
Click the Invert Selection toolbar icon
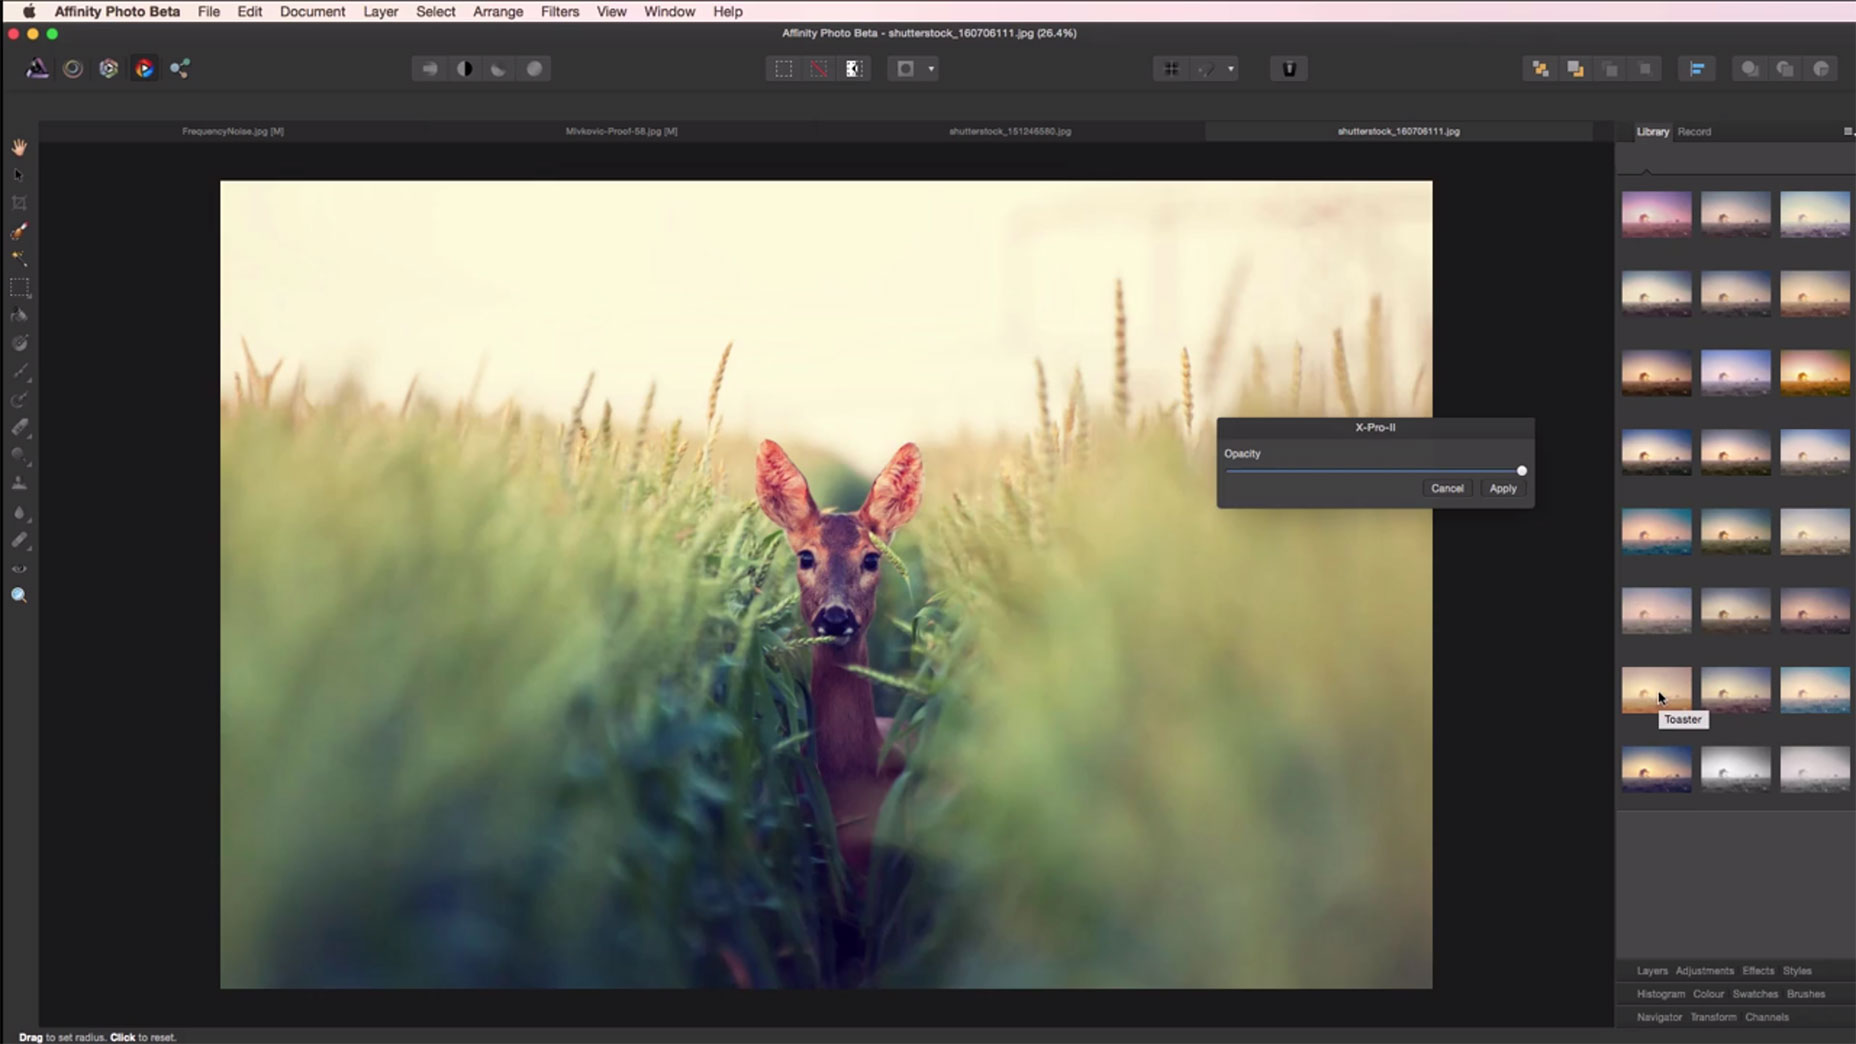(x=854, y=69)
